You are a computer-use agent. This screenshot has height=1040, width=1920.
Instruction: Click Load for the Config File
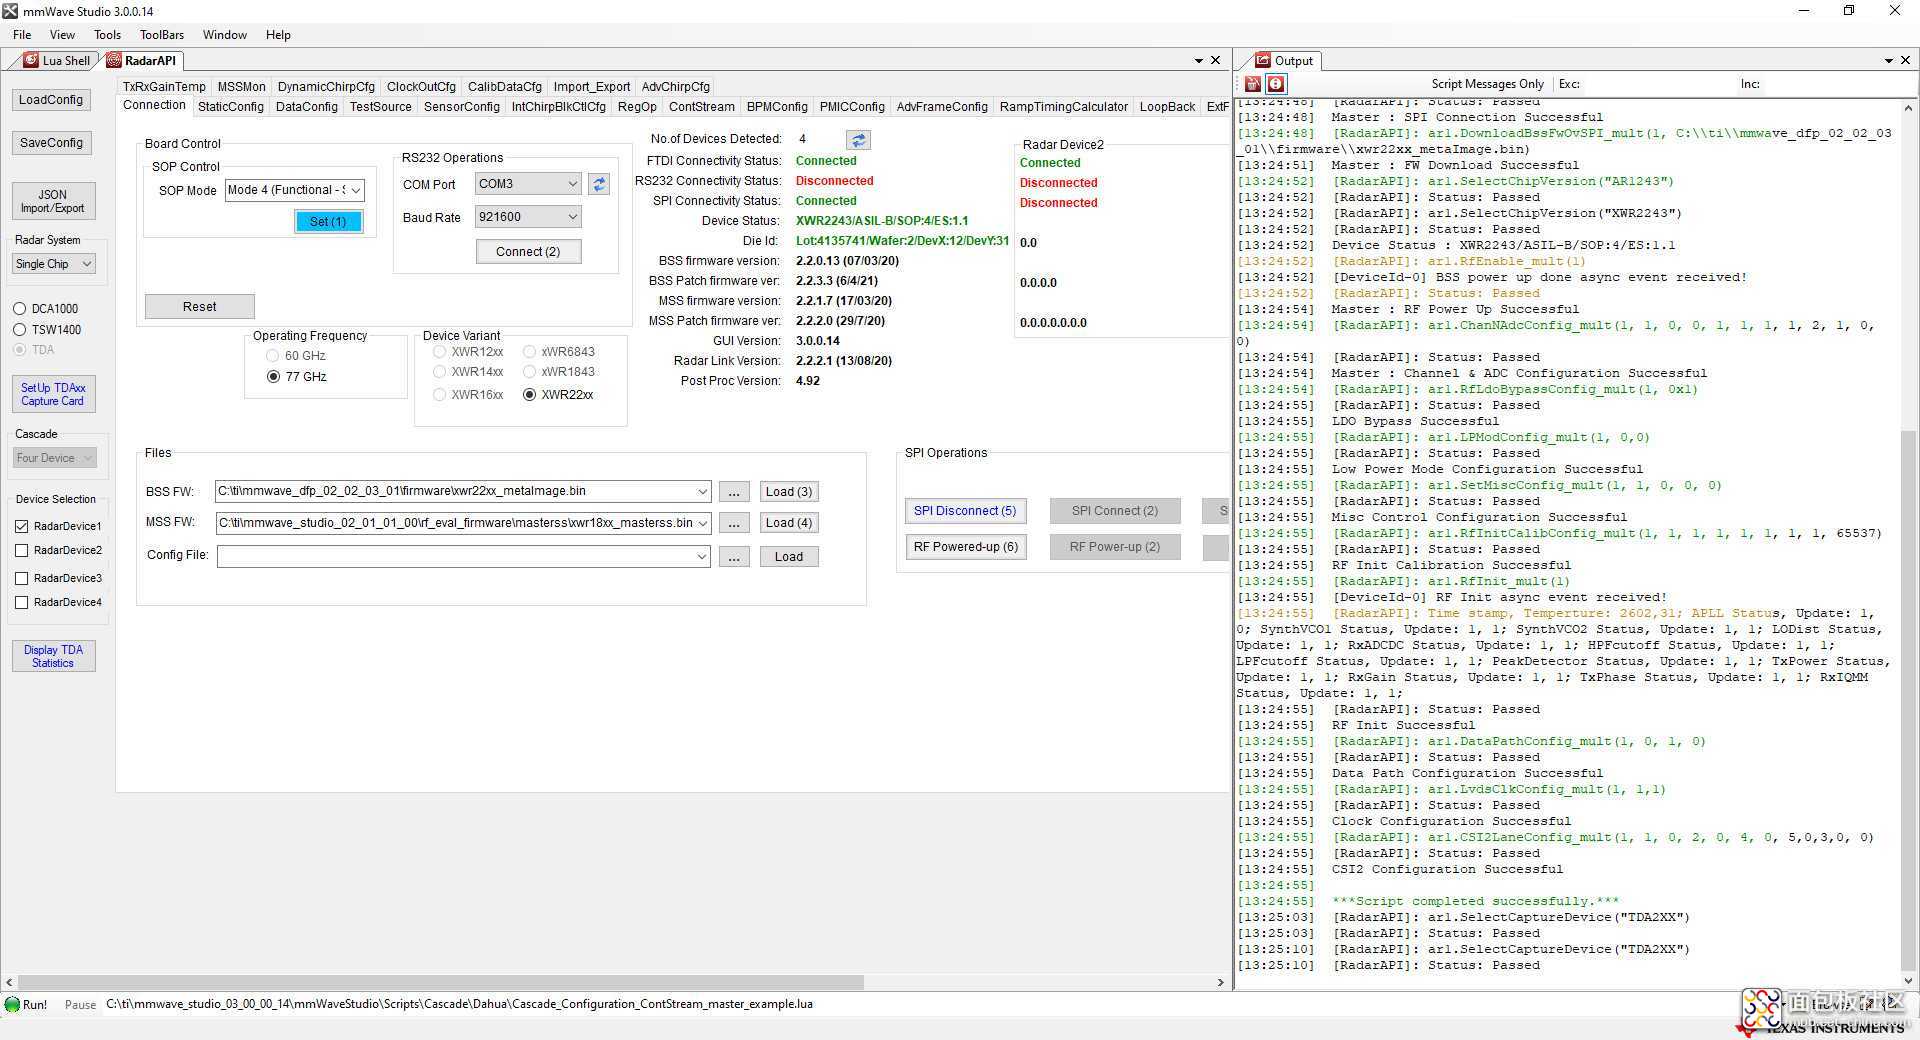(x=789, y=557)
